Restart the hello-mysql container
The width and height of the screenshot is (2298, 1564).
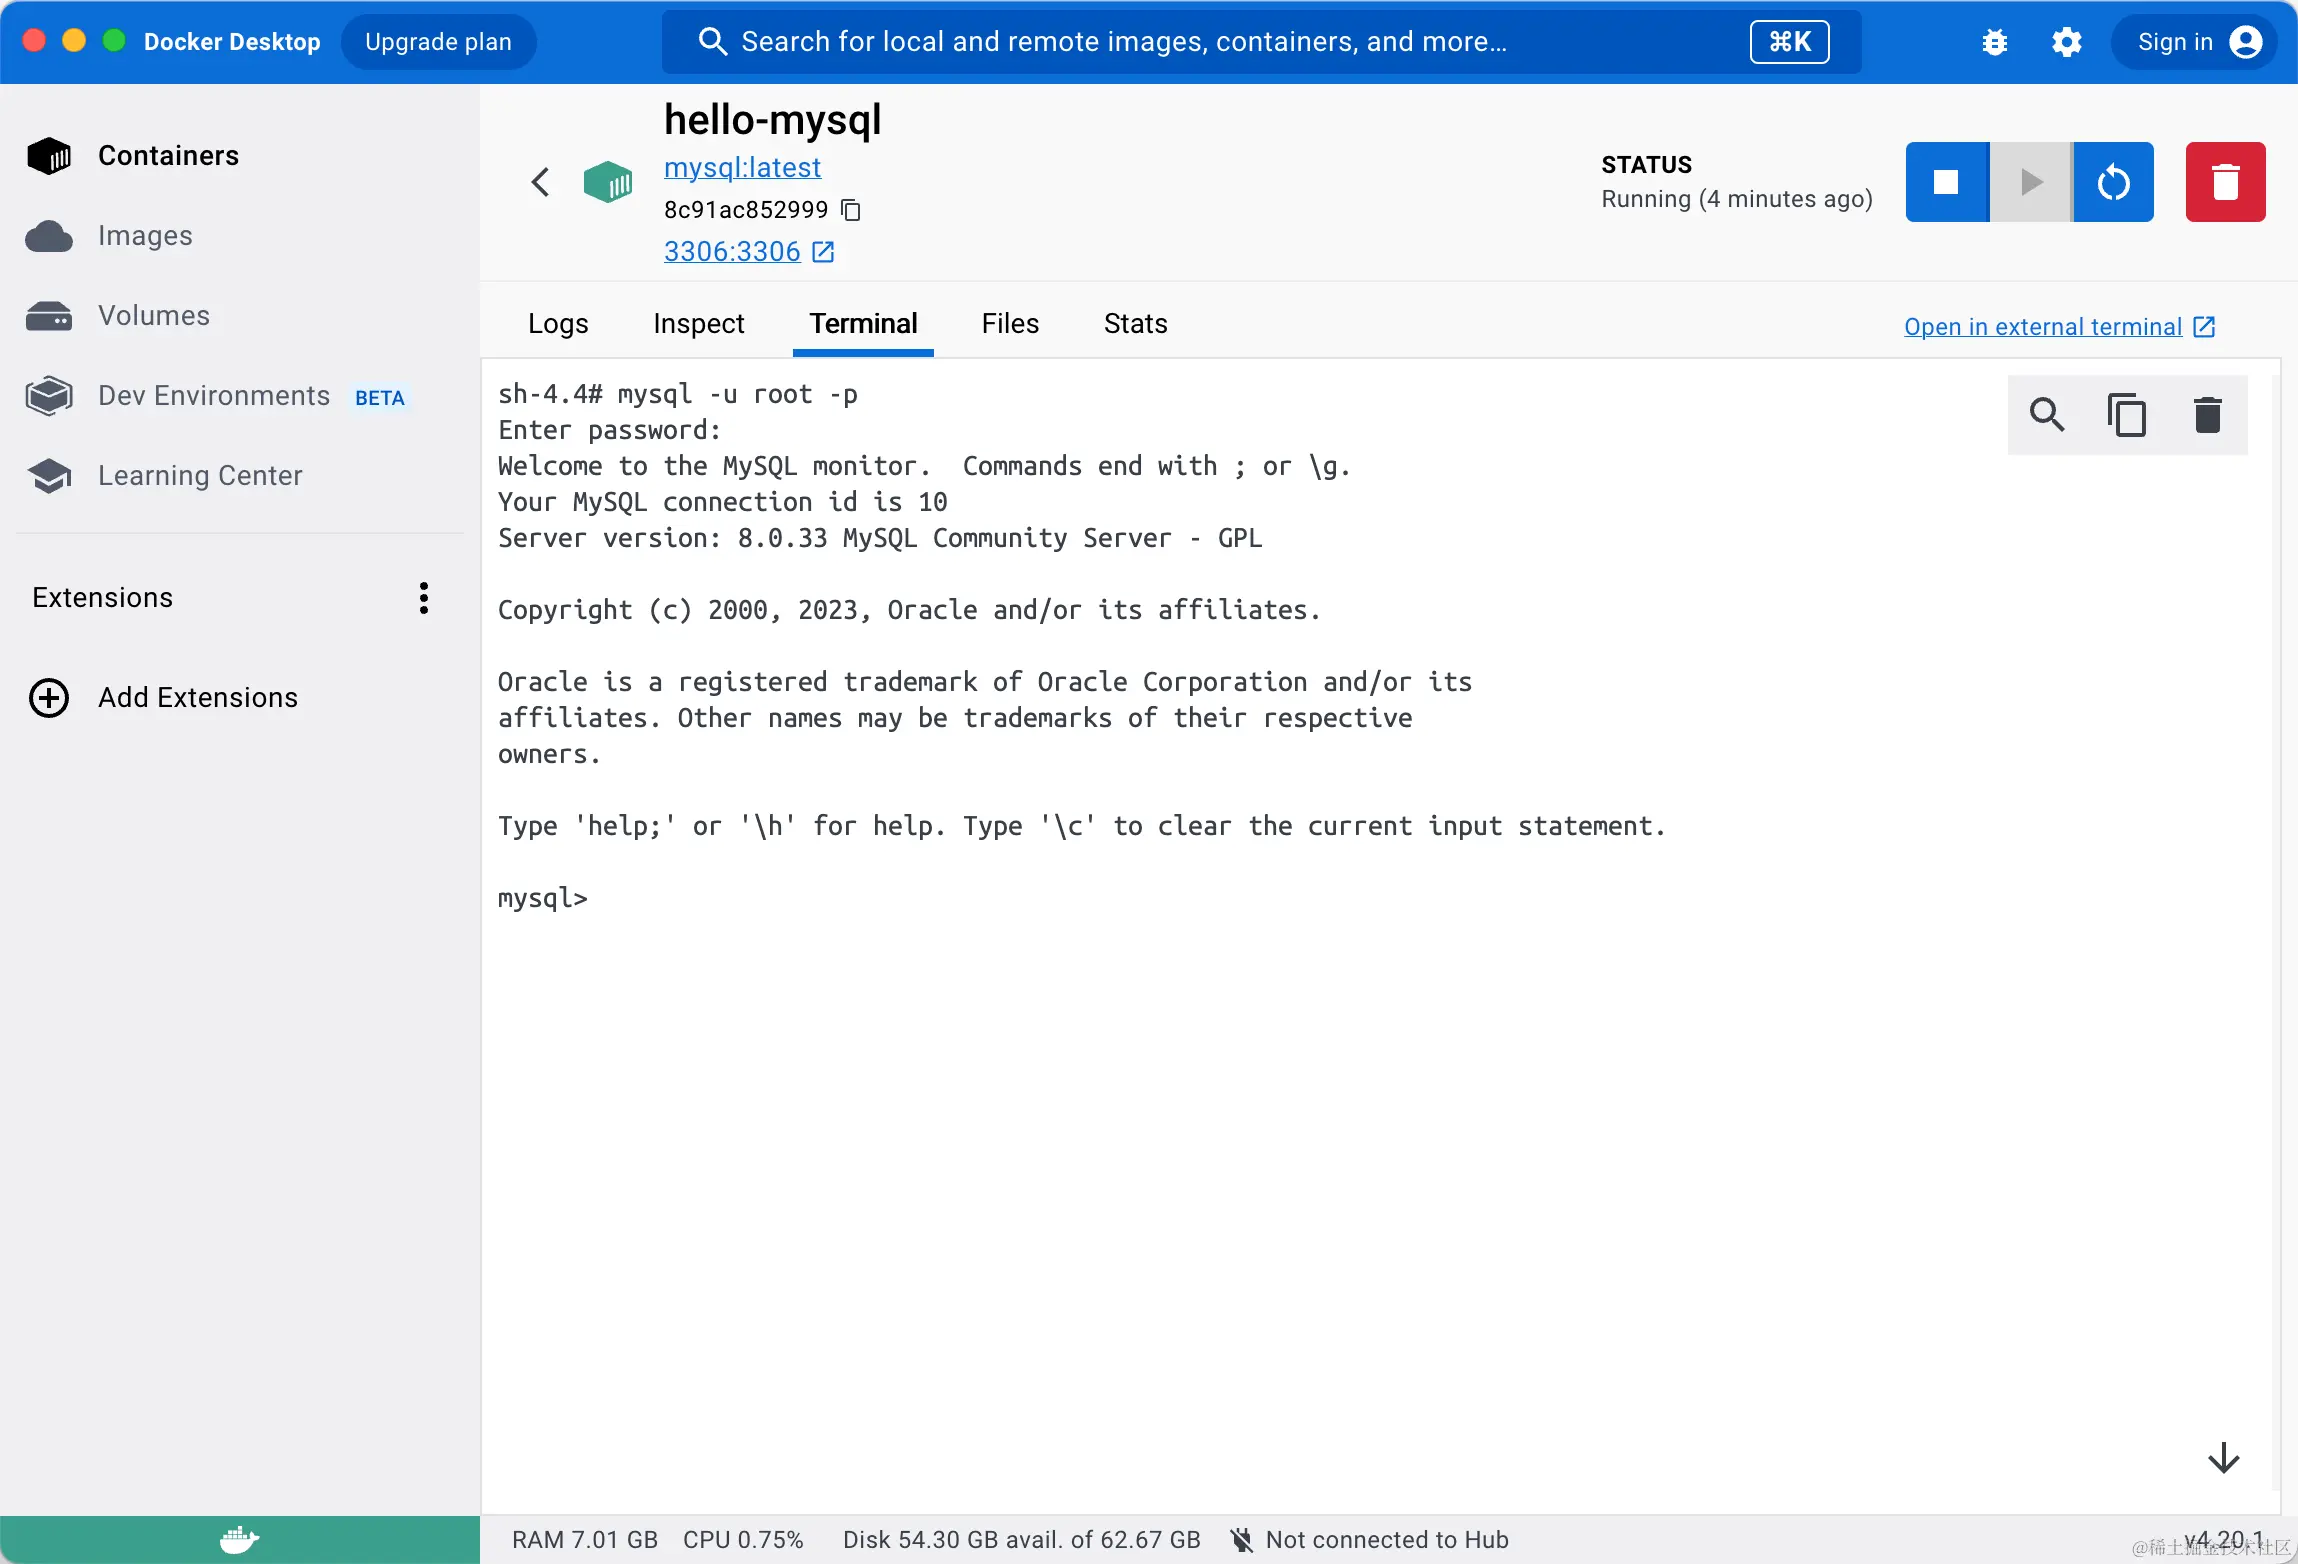point(2113,182)
